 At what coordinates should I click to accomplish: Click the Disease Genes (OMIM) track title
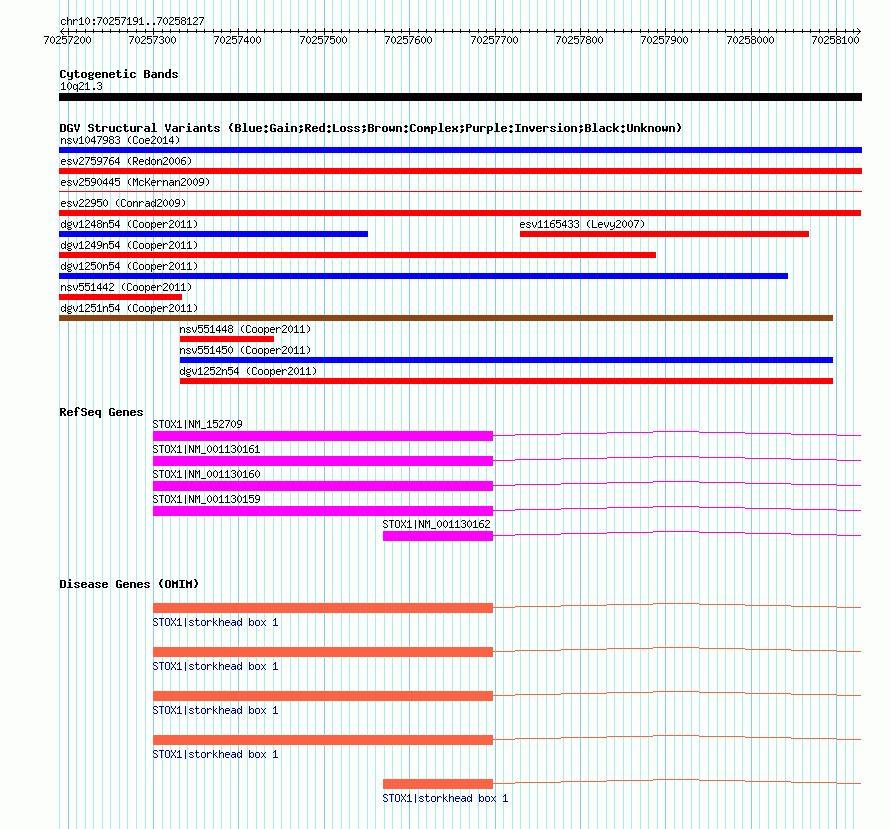coord(129,584)
